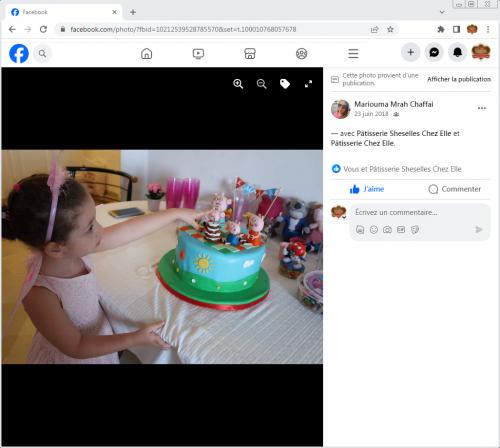This screenshot has width=500, height=448.
Task: Open post options three-dots menu
Action: pyautogui.click(x=482, y=108)
